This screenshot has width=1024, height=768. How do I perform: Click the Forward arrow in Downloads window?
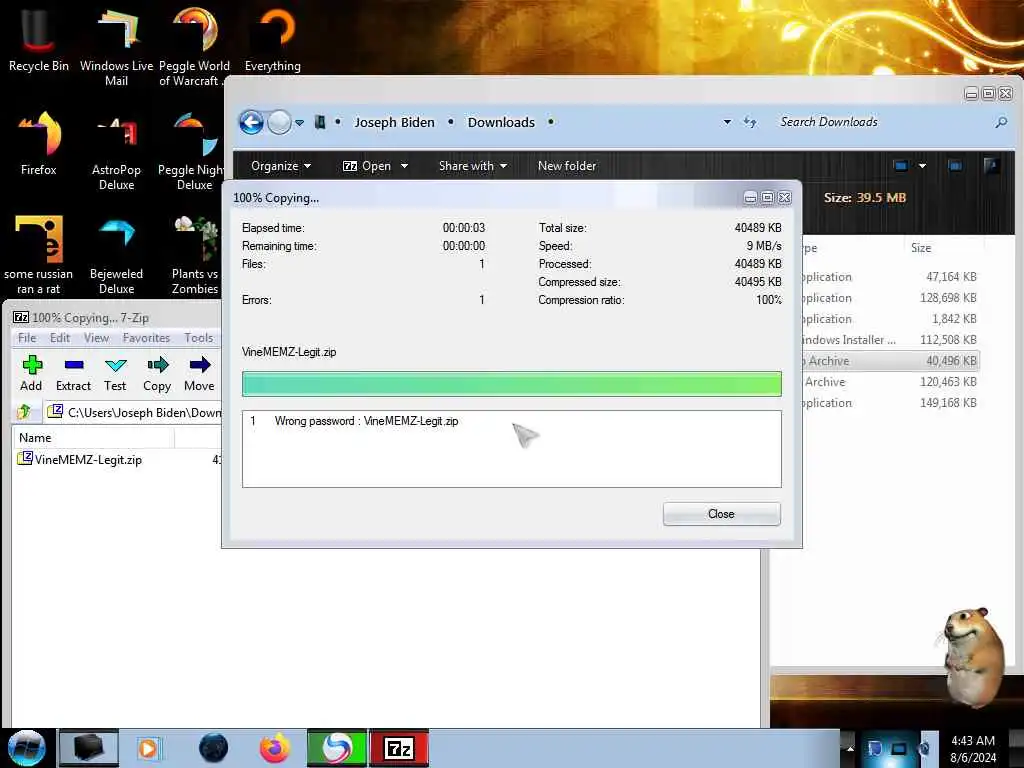coord(280,122)
